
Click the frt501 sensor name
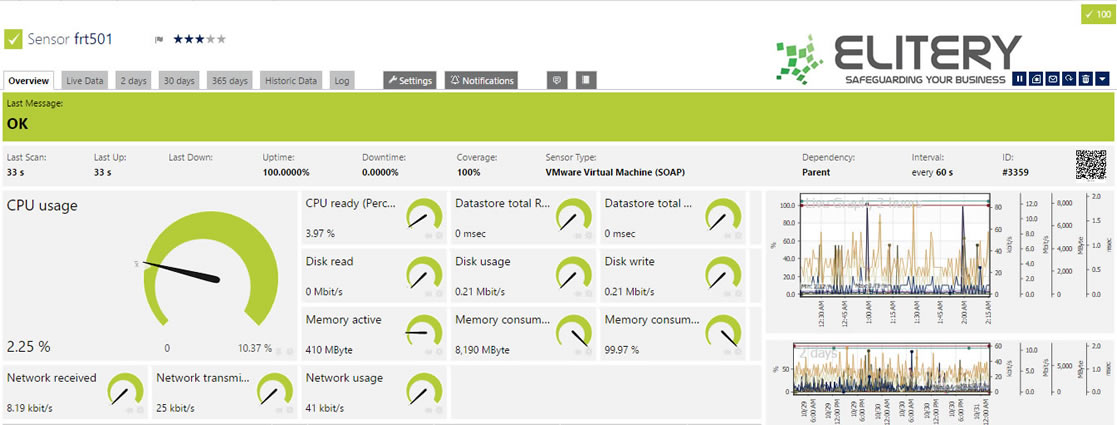(93, 39)
